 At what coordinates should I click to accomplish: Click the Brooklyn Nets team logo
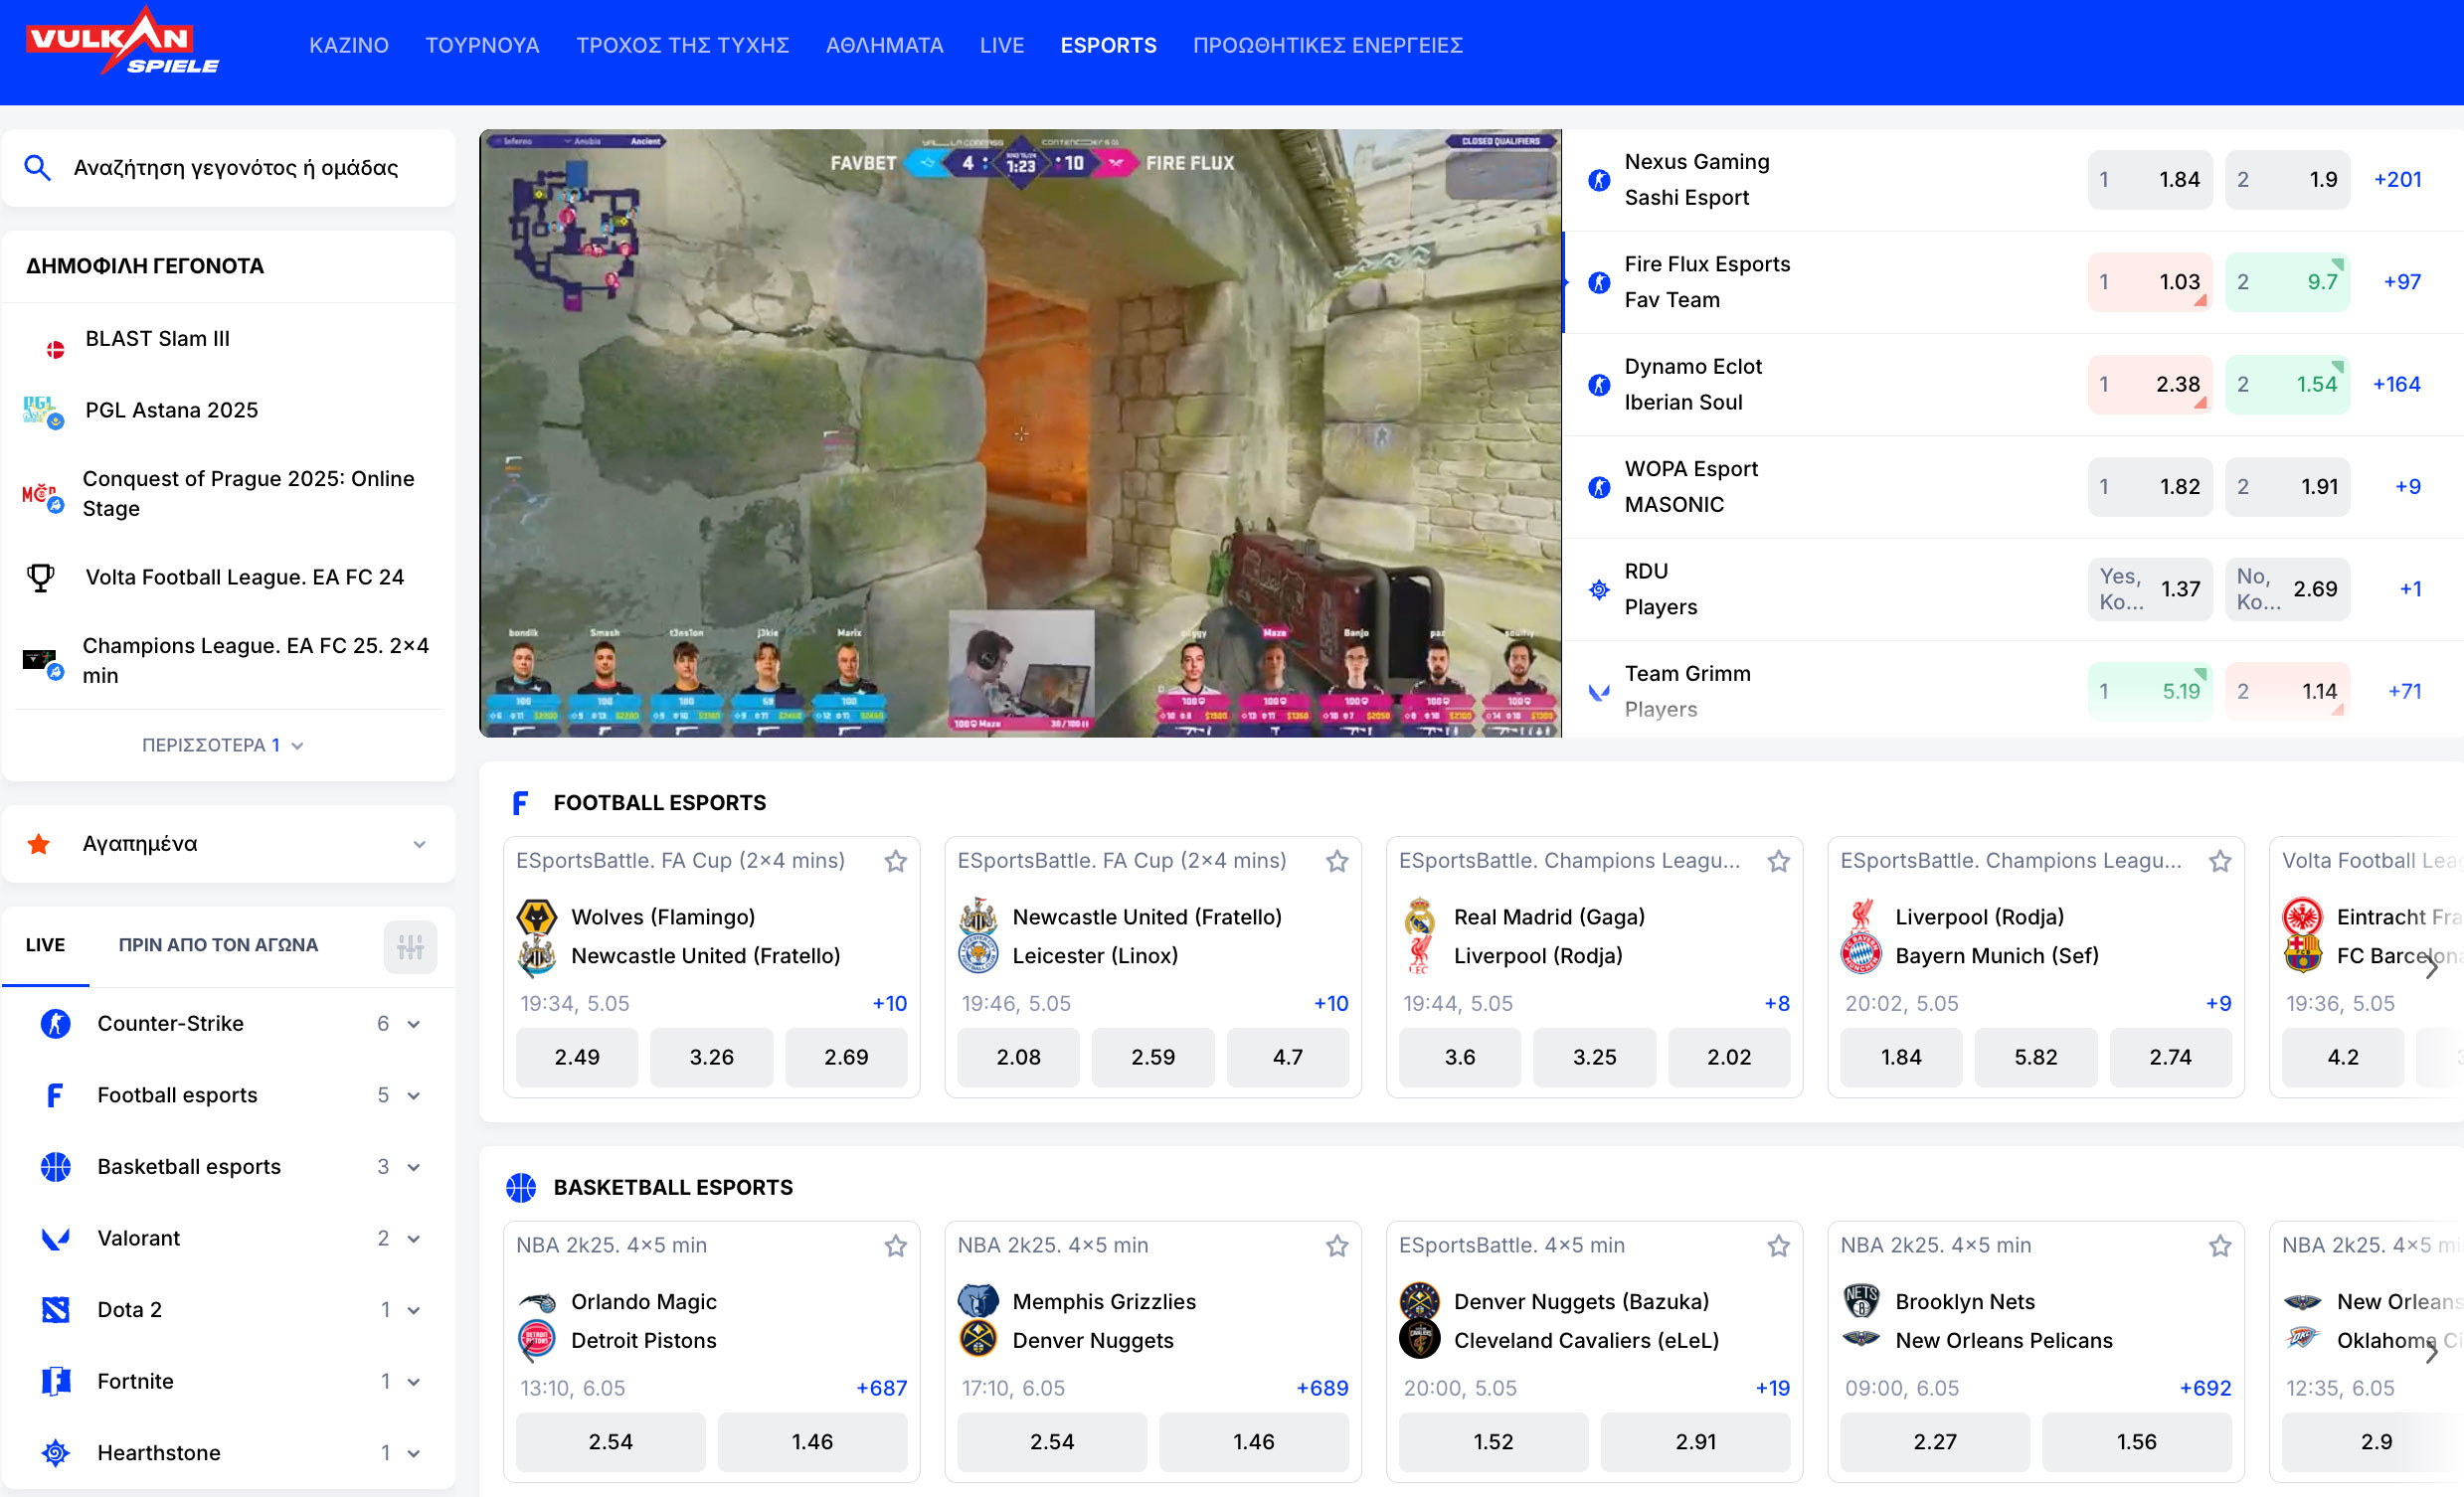1861,1302
